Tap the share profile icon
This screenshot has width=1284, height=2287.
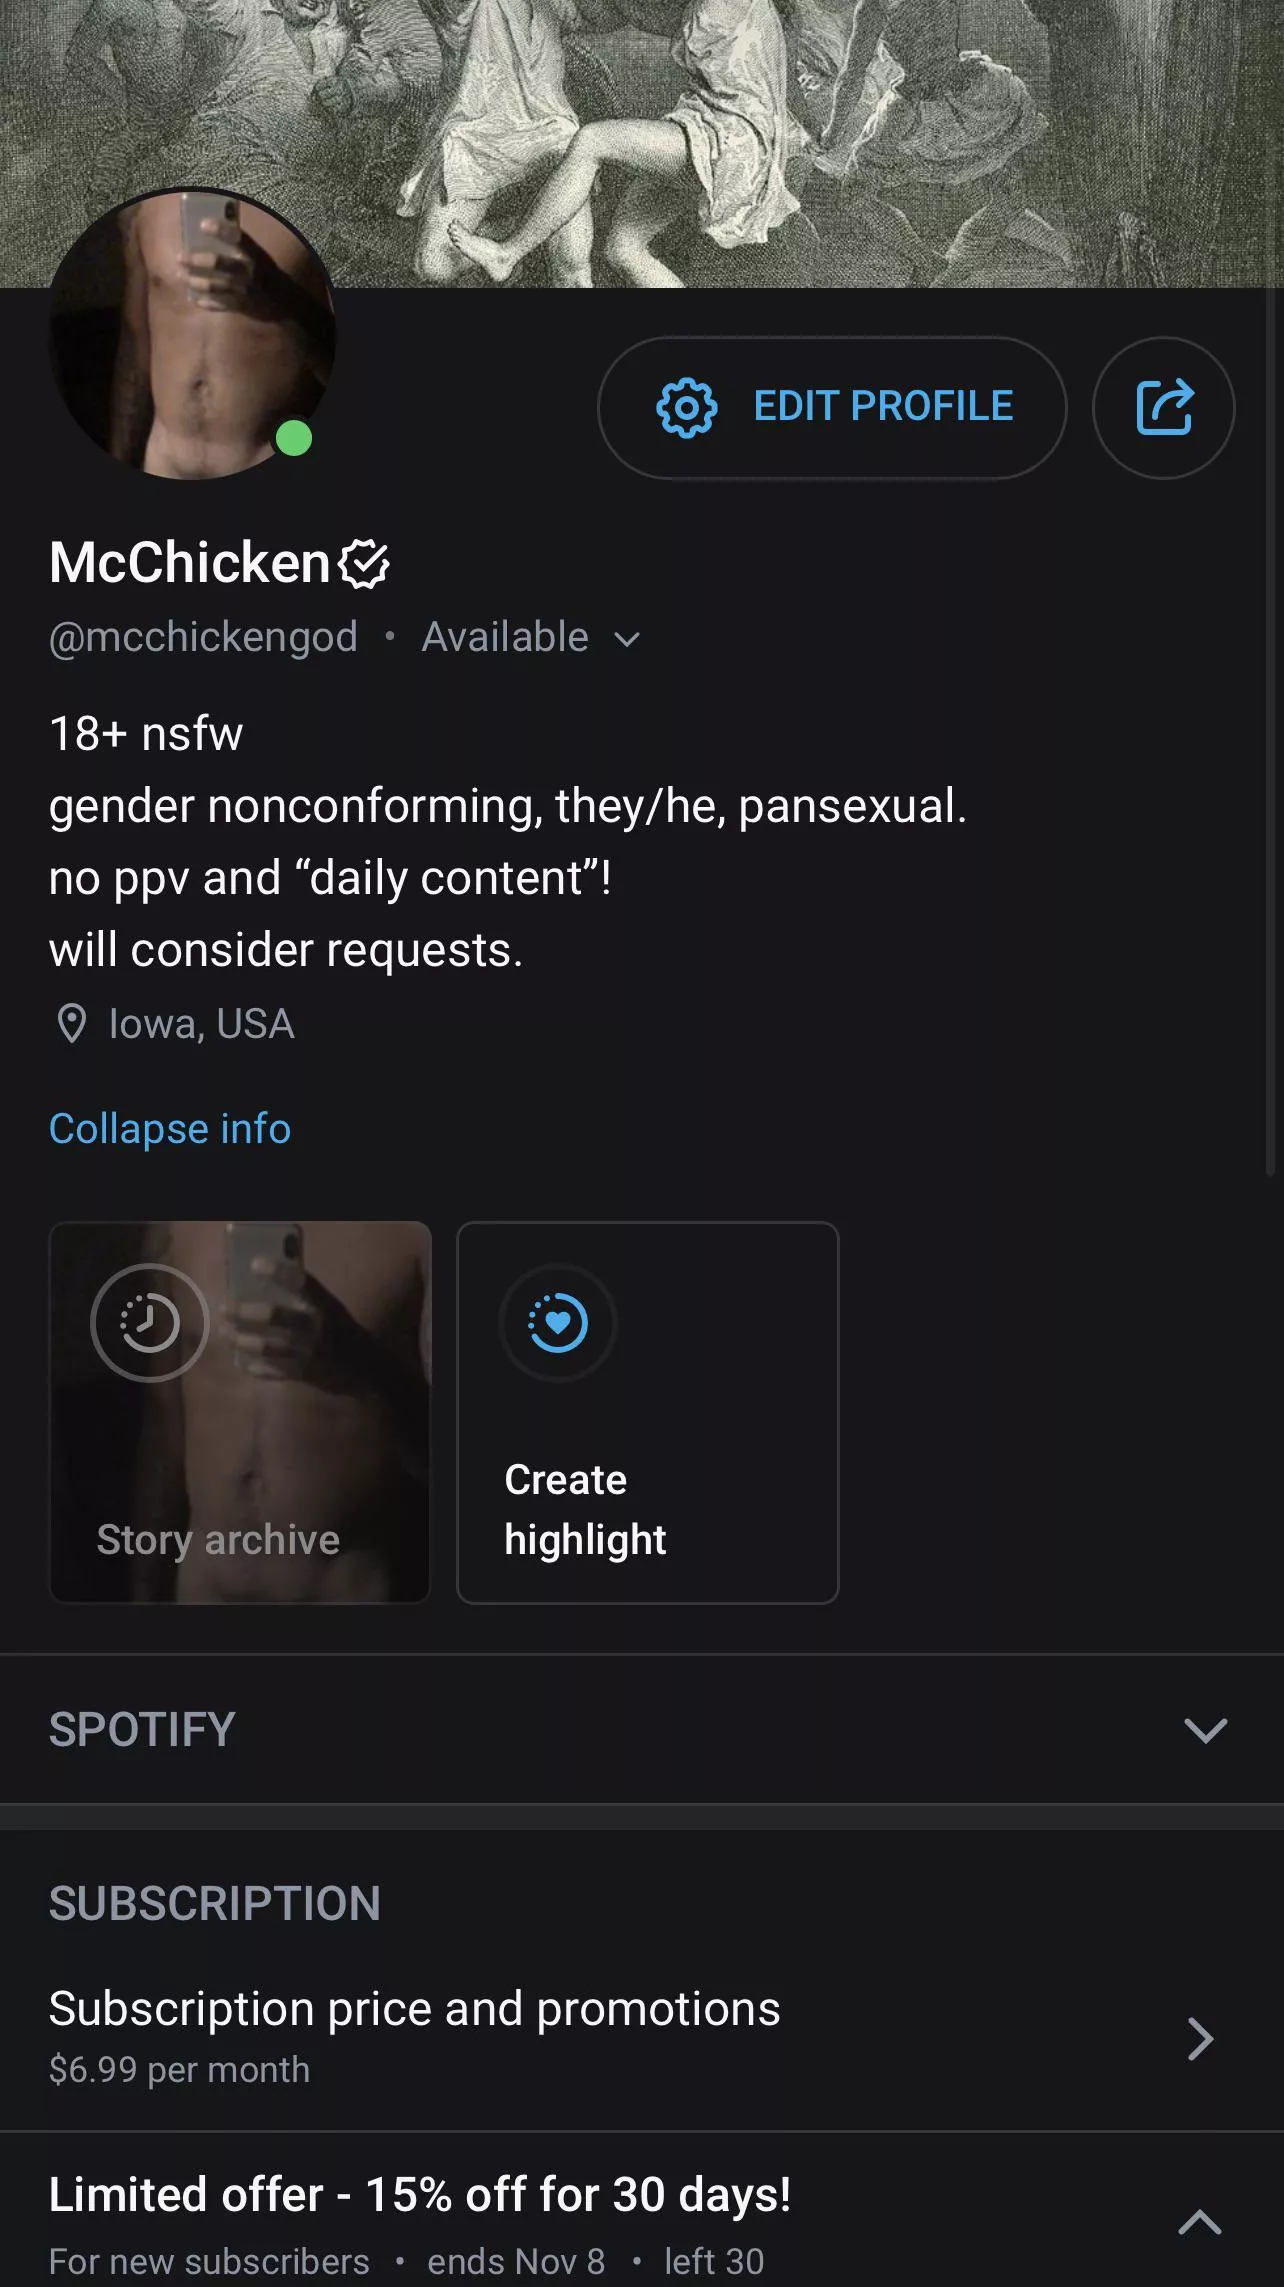tap(1164, 407)
